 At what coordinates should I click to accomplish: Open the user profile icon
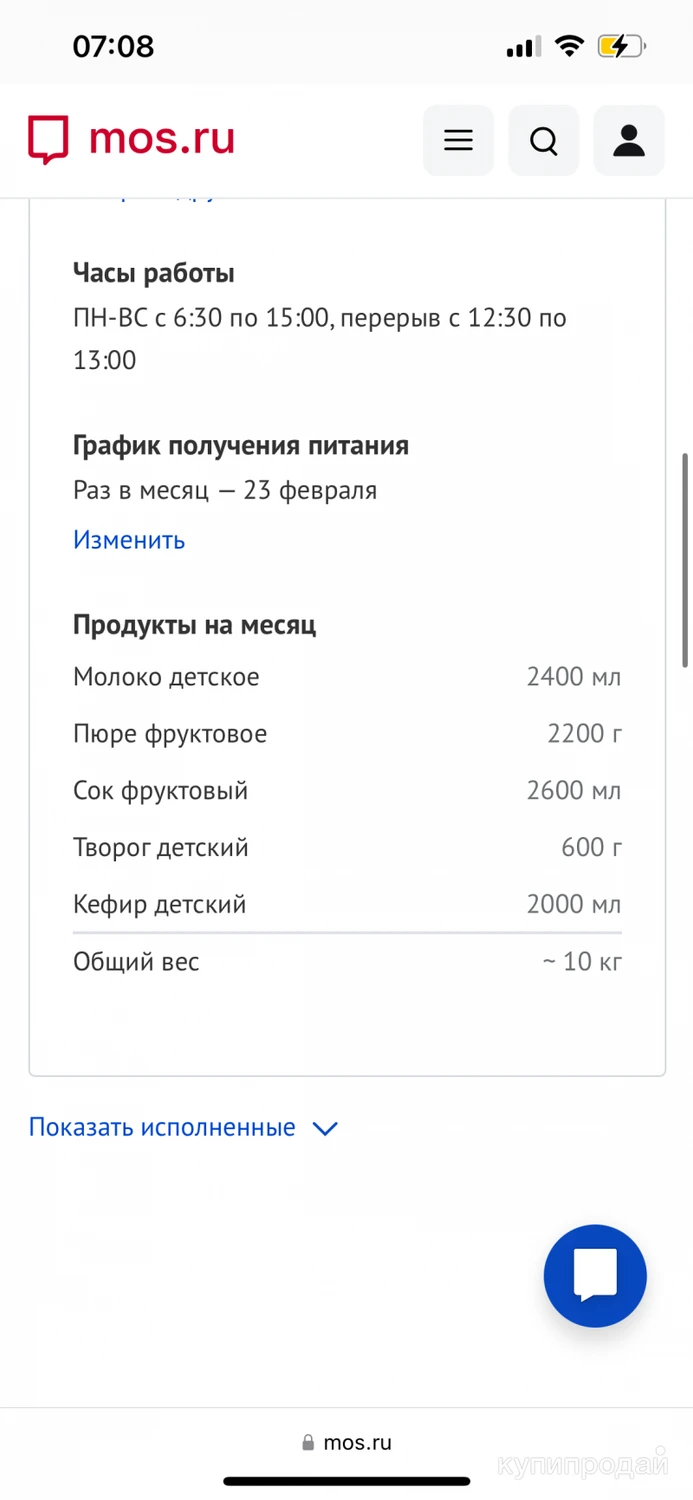629,141
